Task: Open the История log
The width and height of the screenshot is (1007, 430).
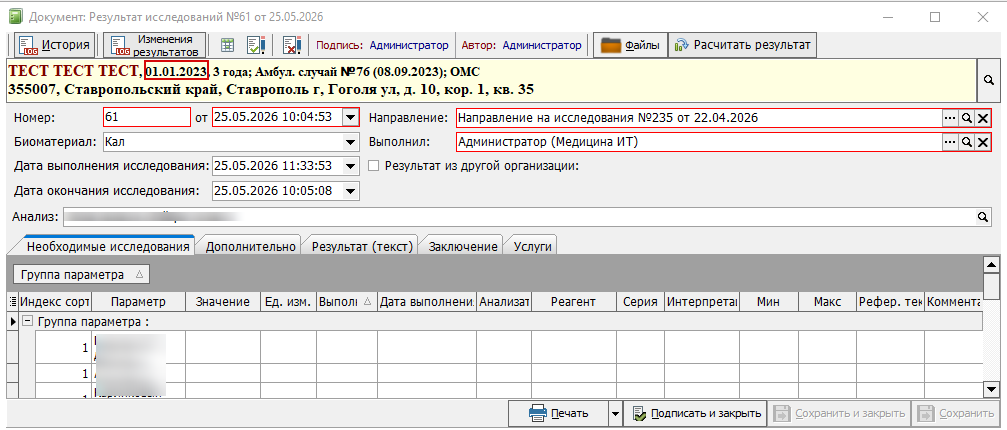Action: point(55,45)
